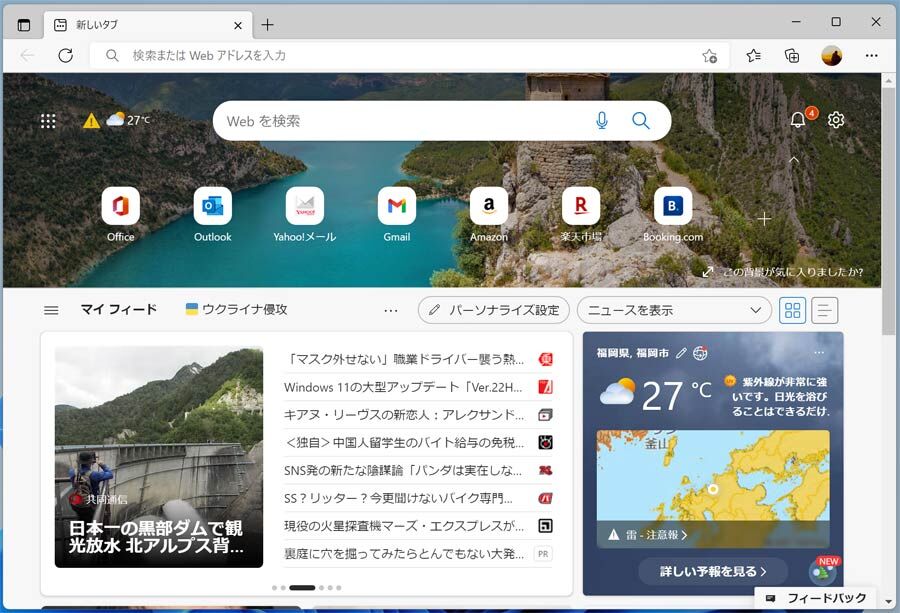Click 福岡県, 福岡市 location text
The width and height of the screenshot is (900, 613).
[633, 353]
